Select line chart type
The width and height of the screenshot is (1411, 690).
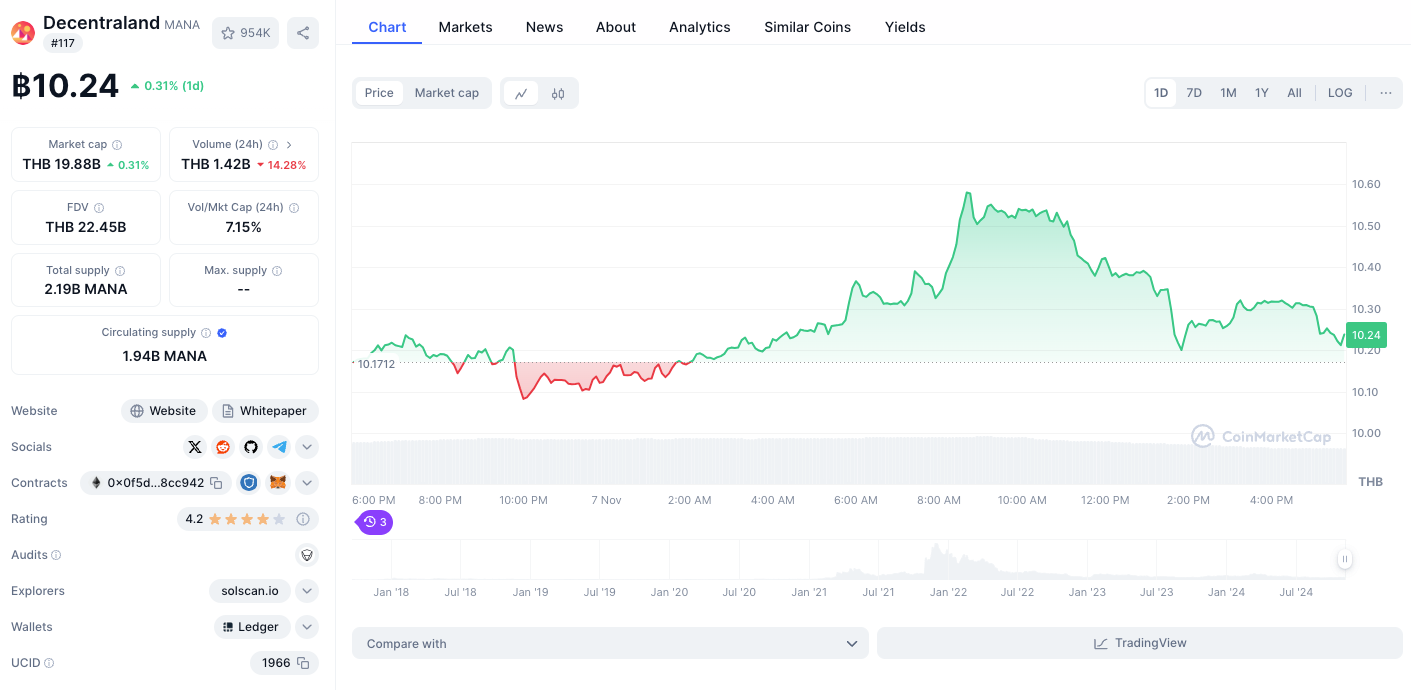521,93
